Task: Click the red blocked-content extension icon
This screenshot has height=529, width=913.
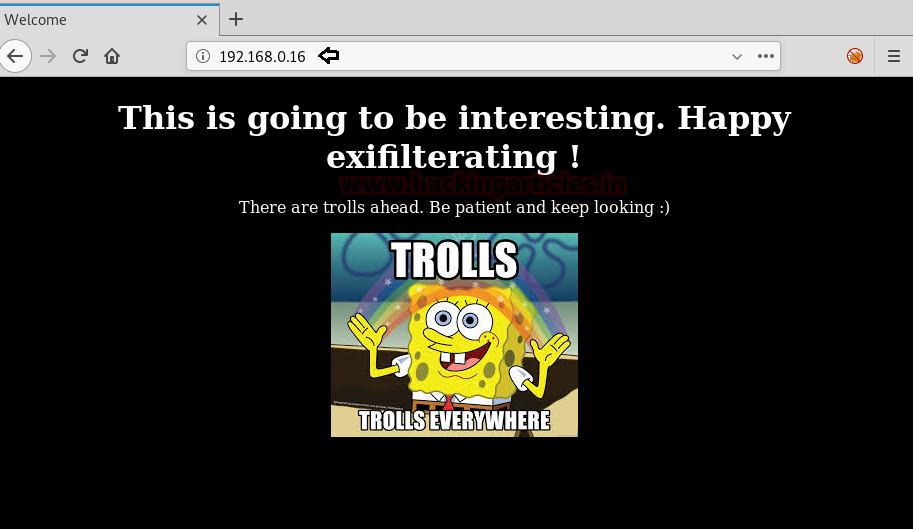Action: coord(855,56)
